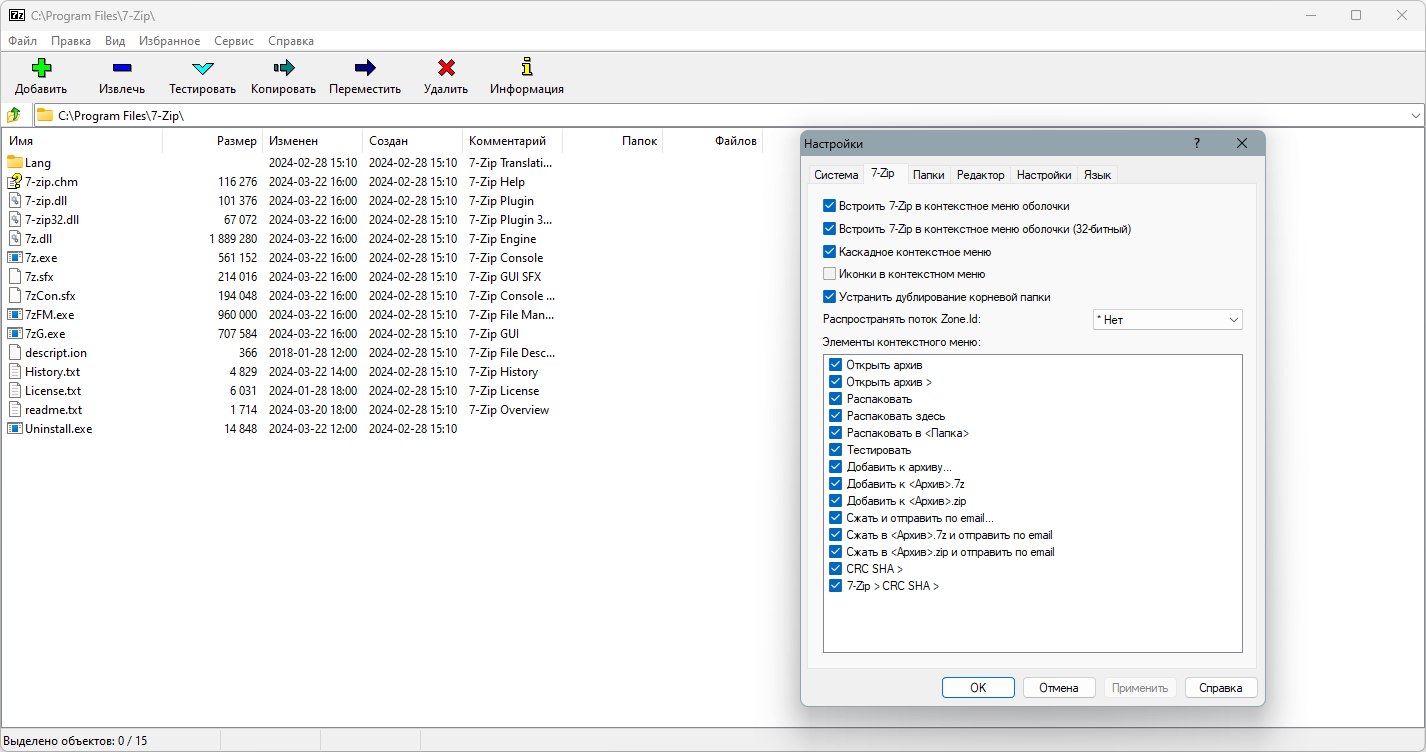Image resolution: width=1426 pixels, height=752 pixels.
Task: Switch to the Редактор tab
Action: [x=980, y=175]
